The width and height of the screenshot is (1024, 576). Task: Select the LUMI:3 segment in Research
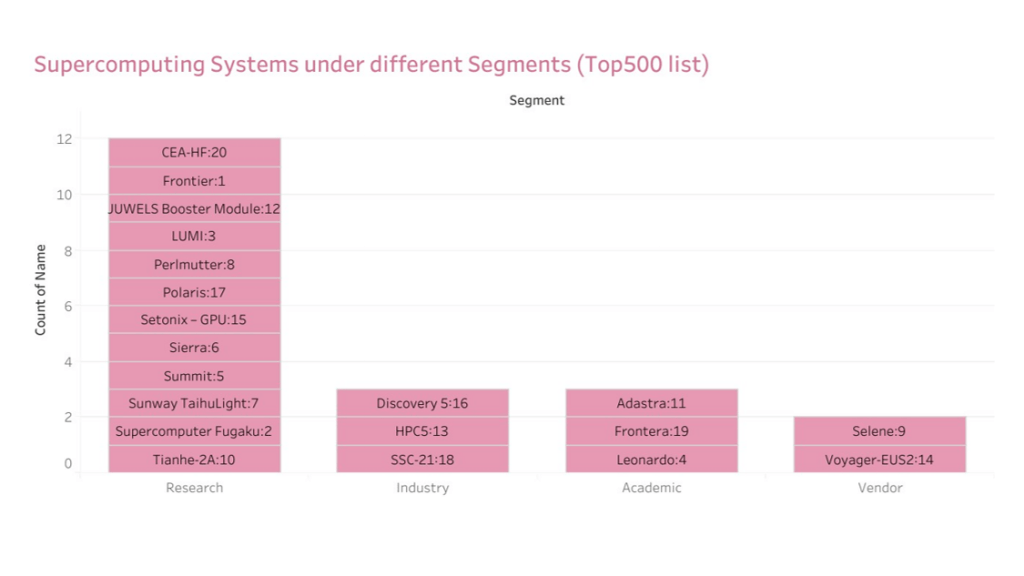194,236
